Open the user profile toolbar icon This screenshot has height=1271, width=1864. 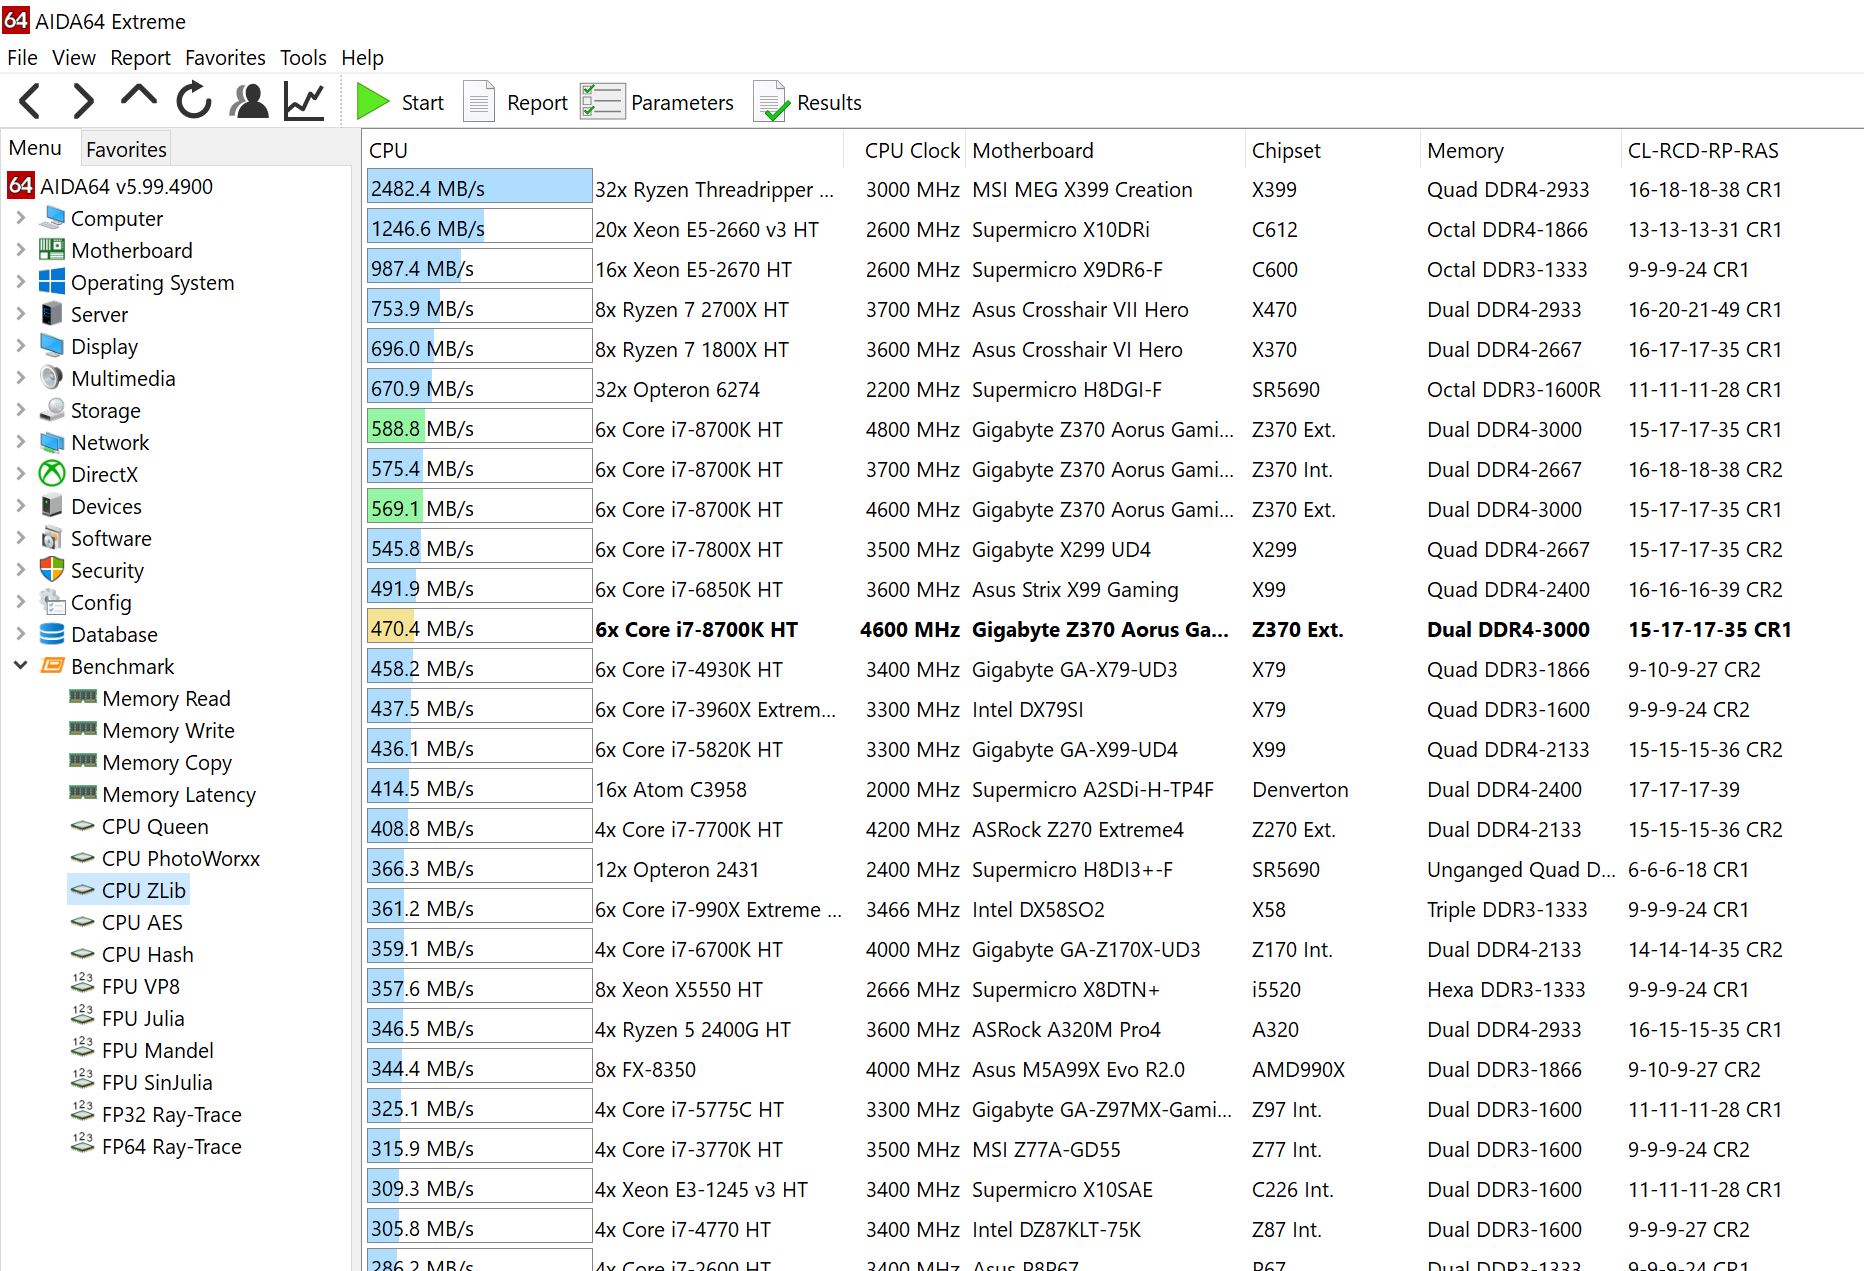(249, 102)
